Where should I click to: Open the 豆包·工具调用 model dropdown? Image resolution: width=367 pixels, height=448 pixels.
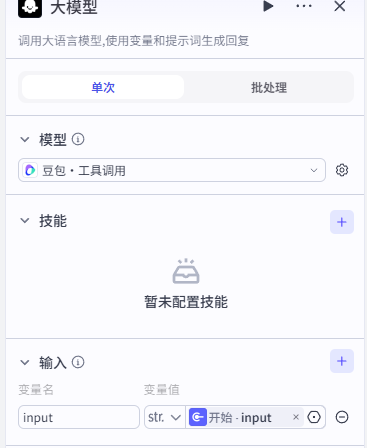pos(172,170)
